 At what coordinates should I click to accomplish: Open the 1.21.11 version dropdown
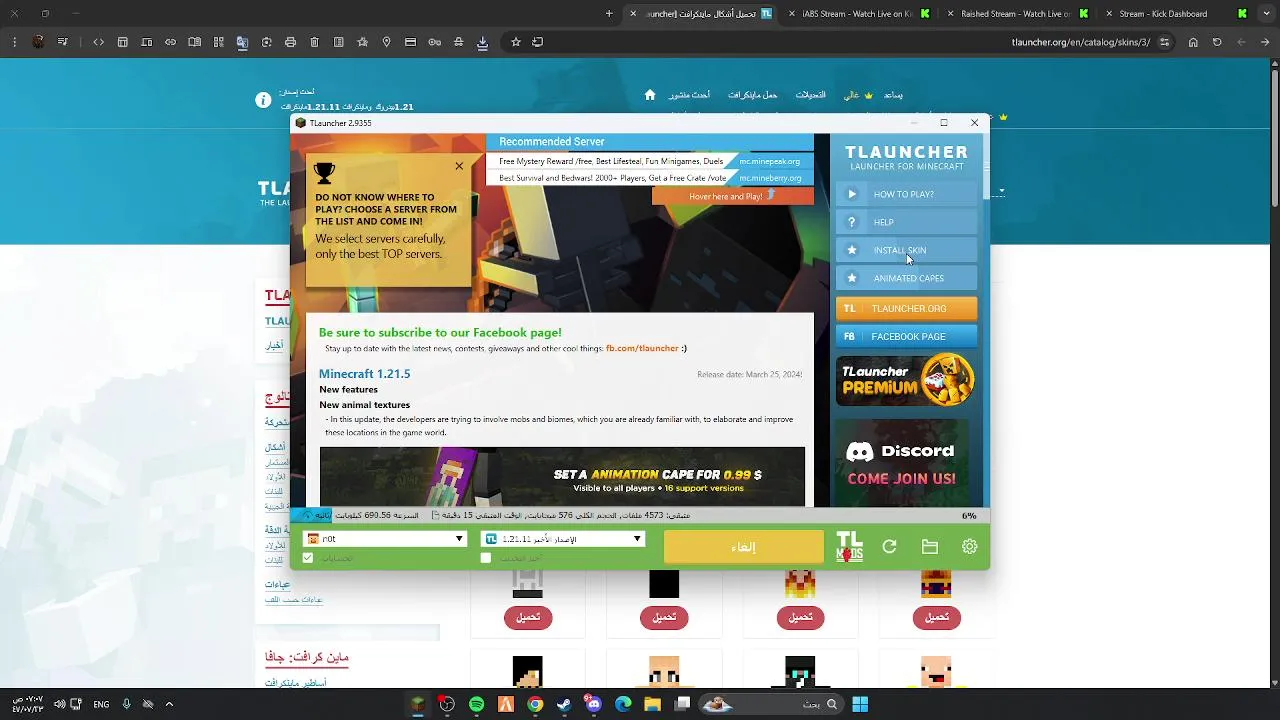pyautogui.click(x=563, y=539)
